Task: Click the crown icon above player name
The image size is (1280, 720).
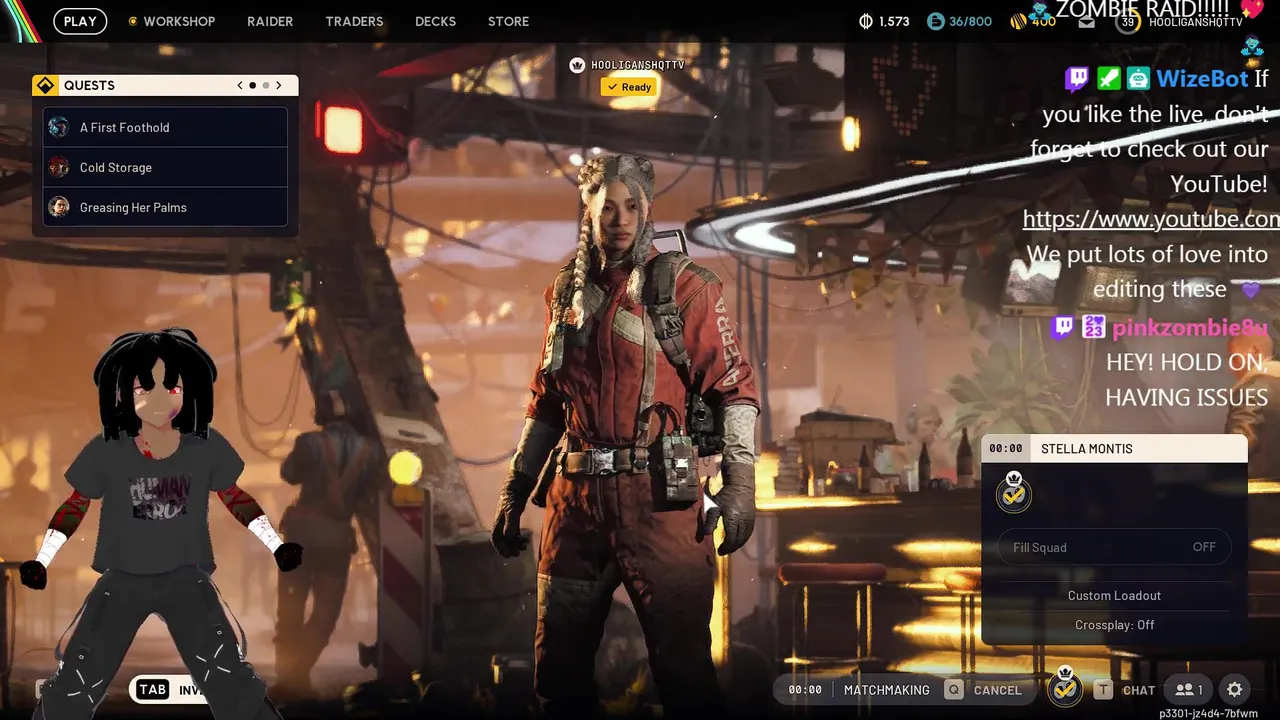Action: [x=577, y=65]
